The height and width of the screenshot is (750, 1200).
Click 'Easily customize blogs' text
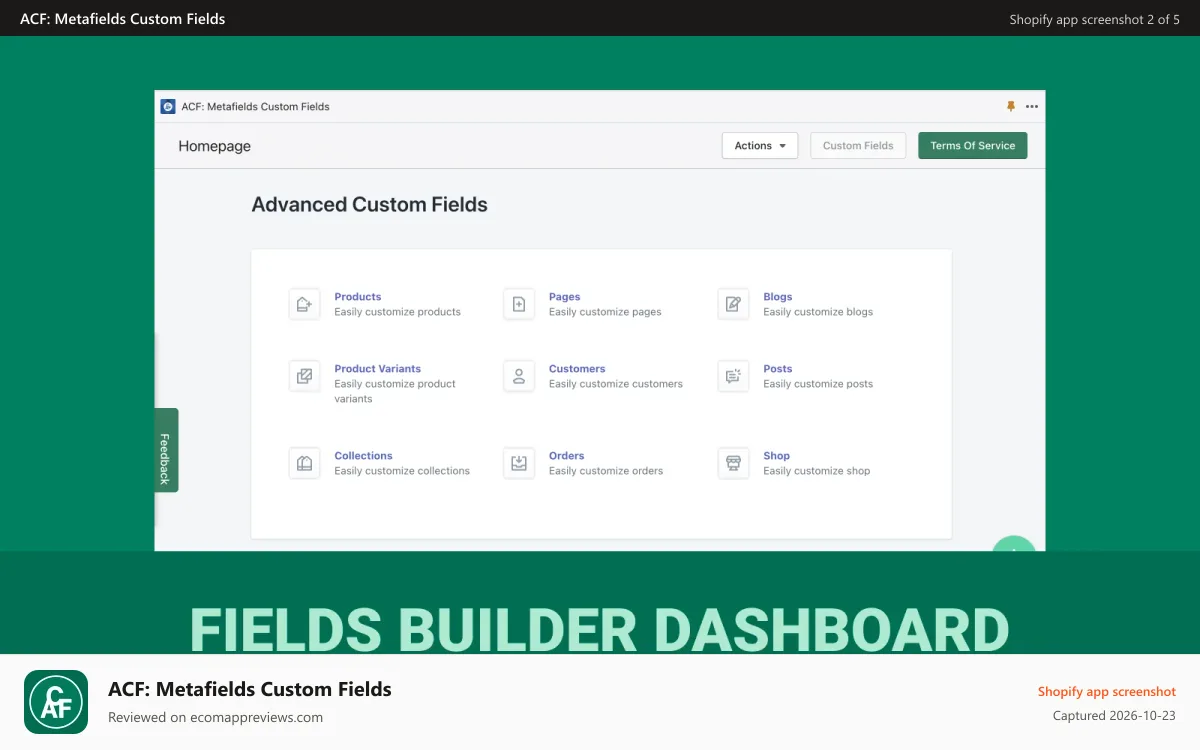[818, 312]
